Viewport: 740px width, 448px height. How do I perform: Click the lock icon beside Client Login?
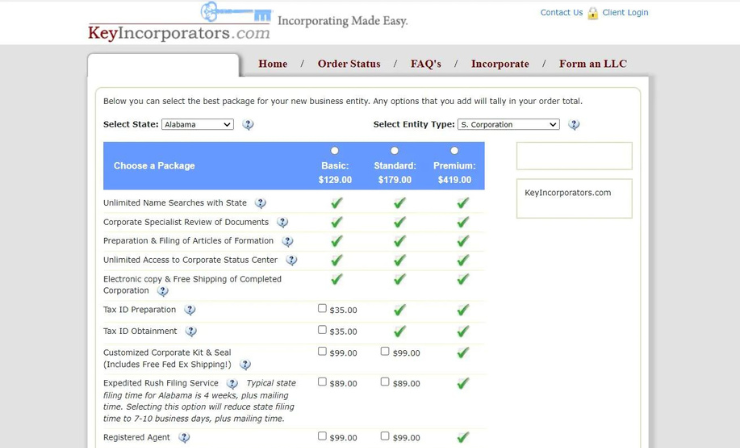point(593,13)
